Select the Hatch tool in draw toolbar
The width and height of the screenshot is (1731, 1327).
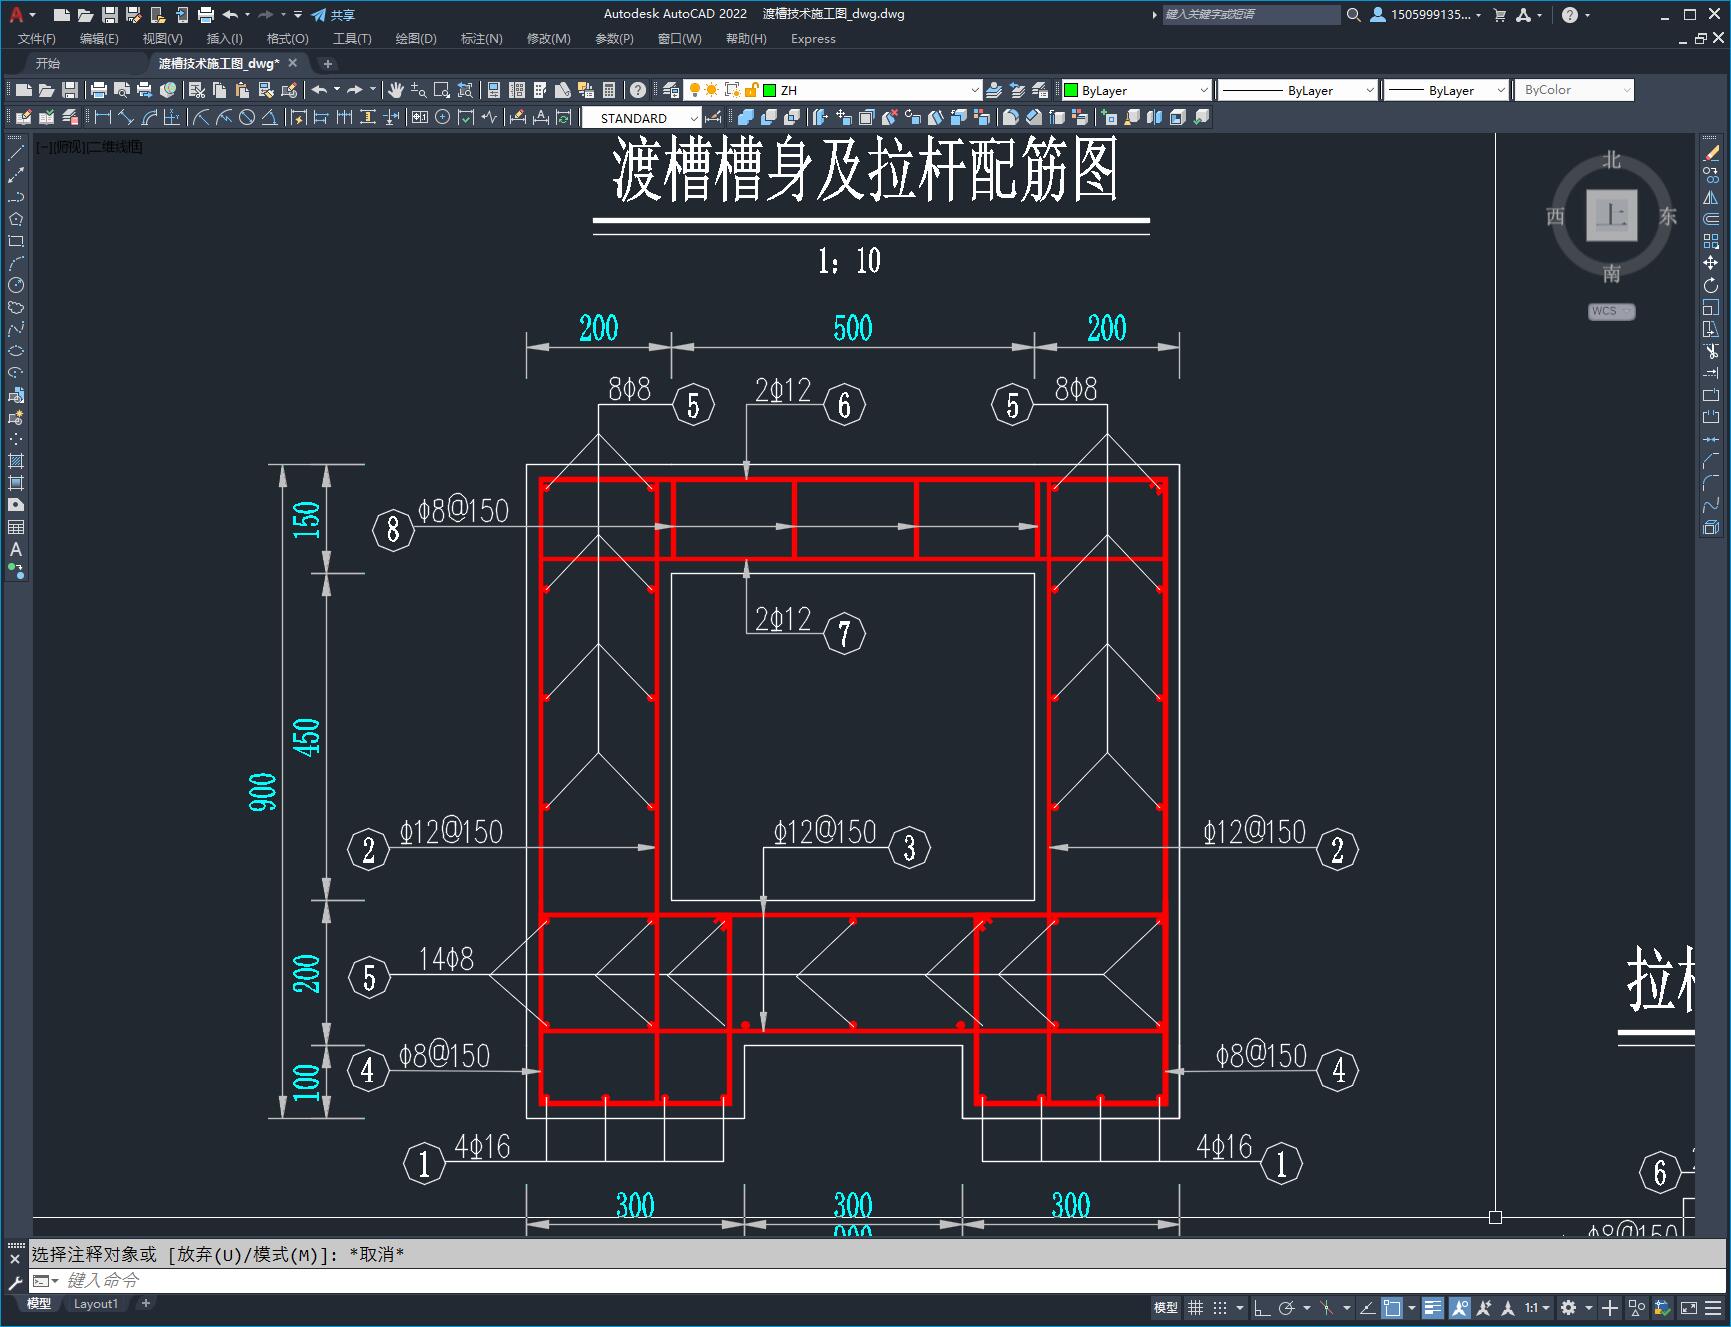click(16, 461)
